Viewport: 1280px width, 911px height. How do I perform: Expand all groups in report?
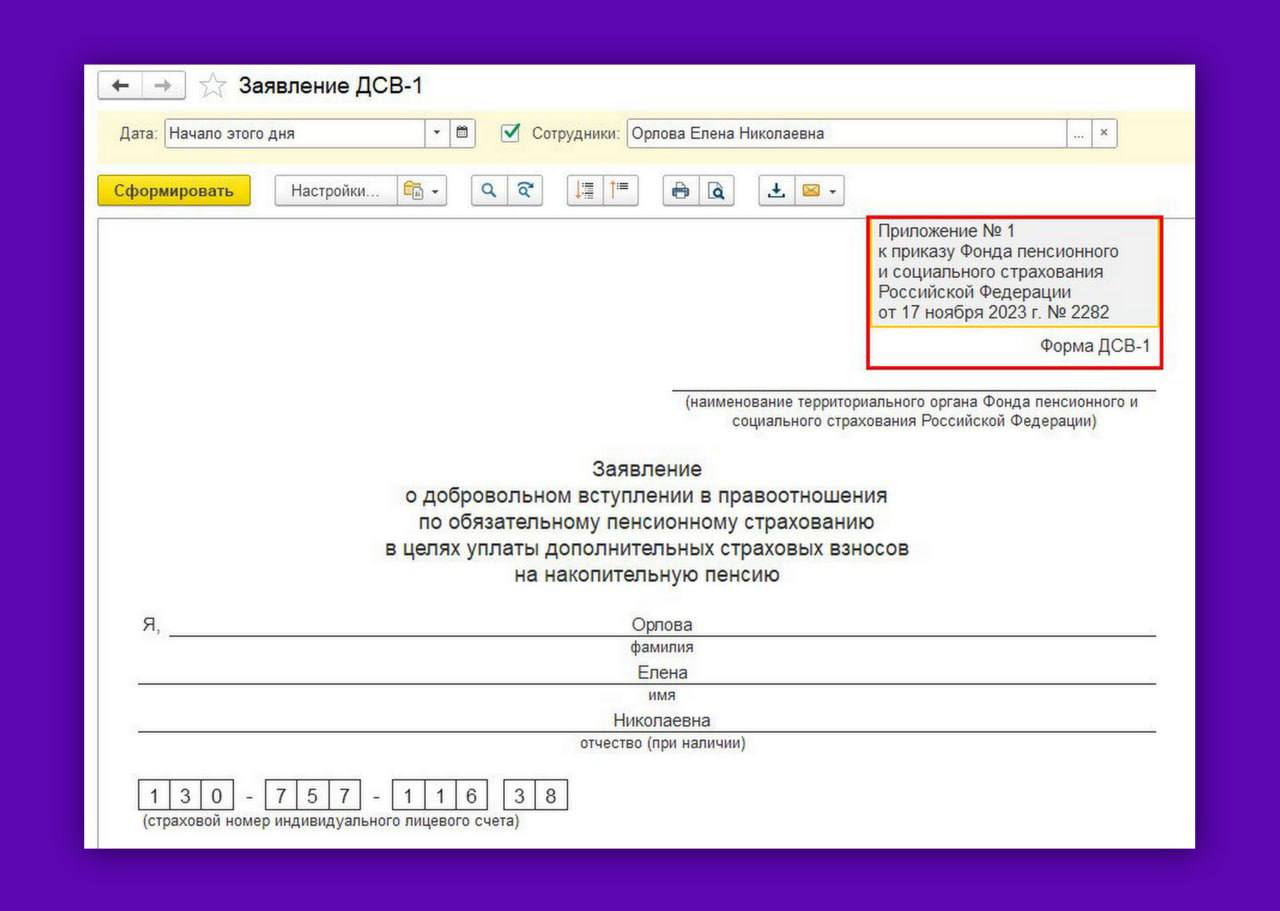click(585, 191)
